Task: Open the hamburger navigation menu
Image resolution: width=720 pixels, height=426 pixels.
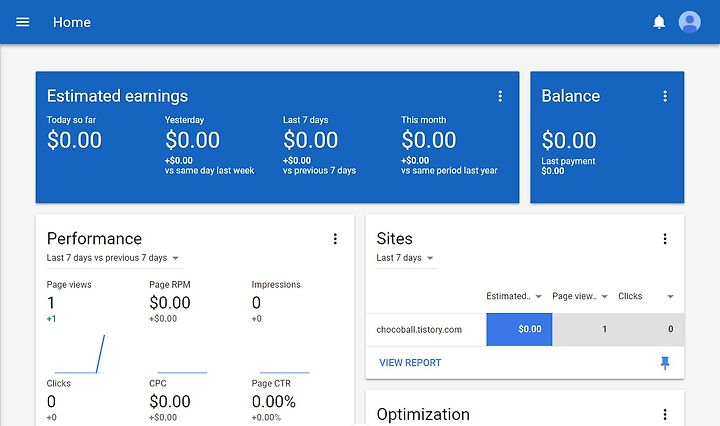Action: (22, 22)
